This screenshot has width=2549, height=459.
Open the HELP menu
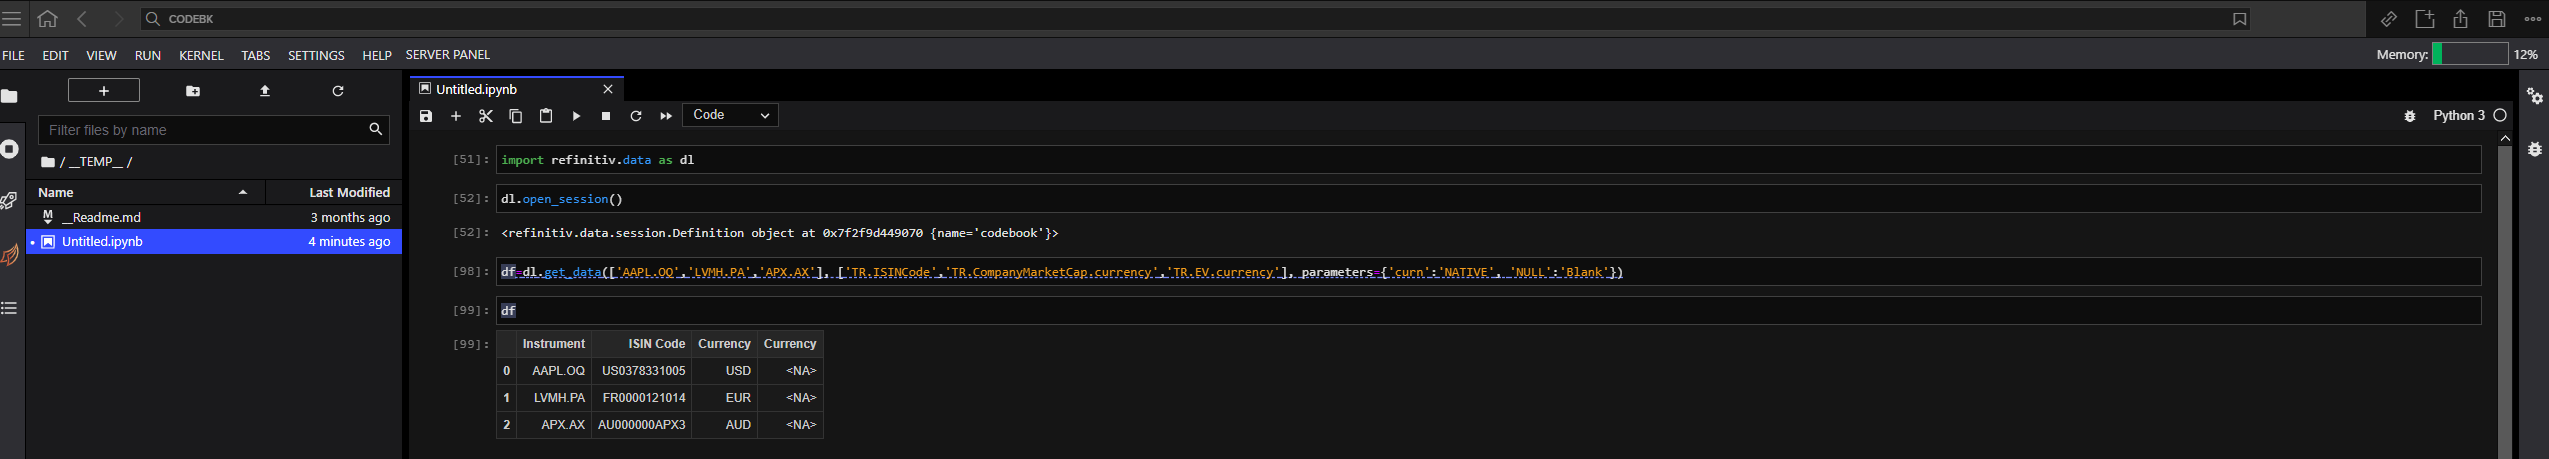click(377, 55)
